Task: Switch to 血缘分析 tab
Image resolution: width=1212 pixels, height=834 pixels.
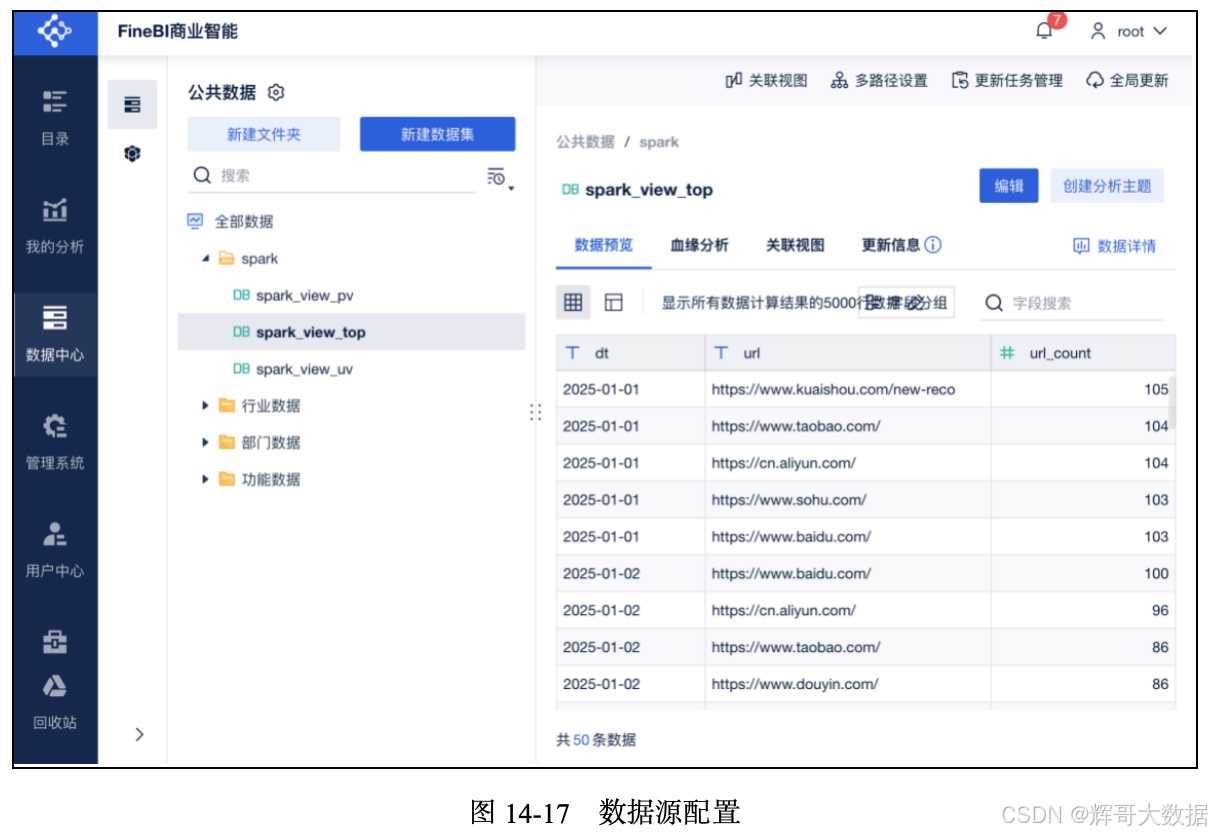Action: pos(700,245)
